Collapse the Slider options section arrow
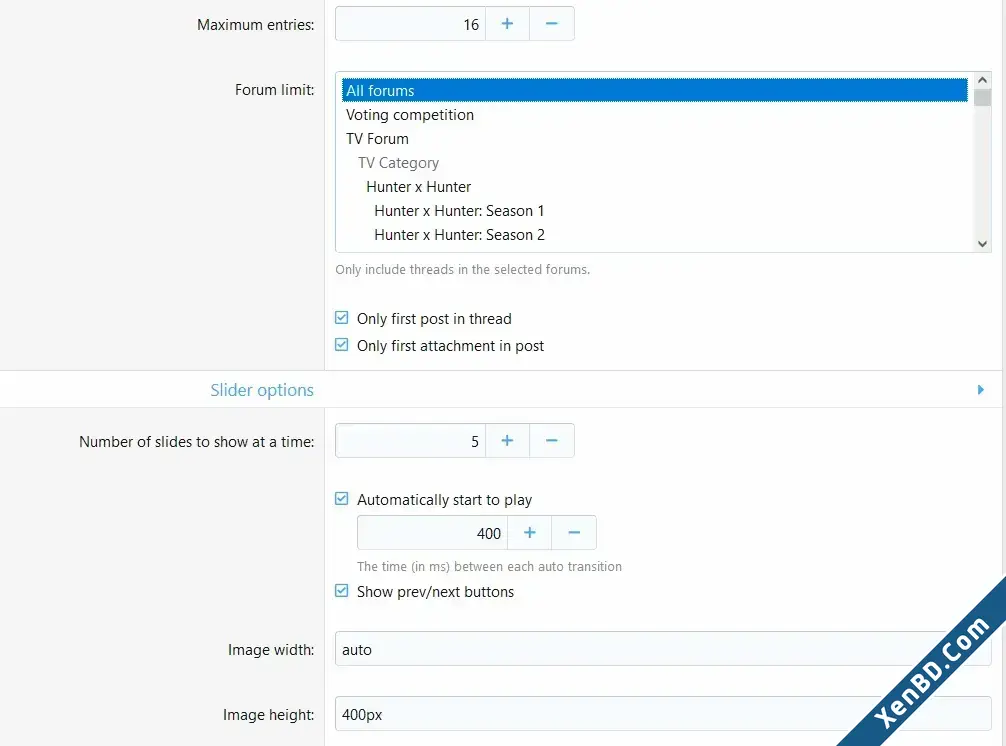Screen dimensions: 1006x746 pos(980,389)
